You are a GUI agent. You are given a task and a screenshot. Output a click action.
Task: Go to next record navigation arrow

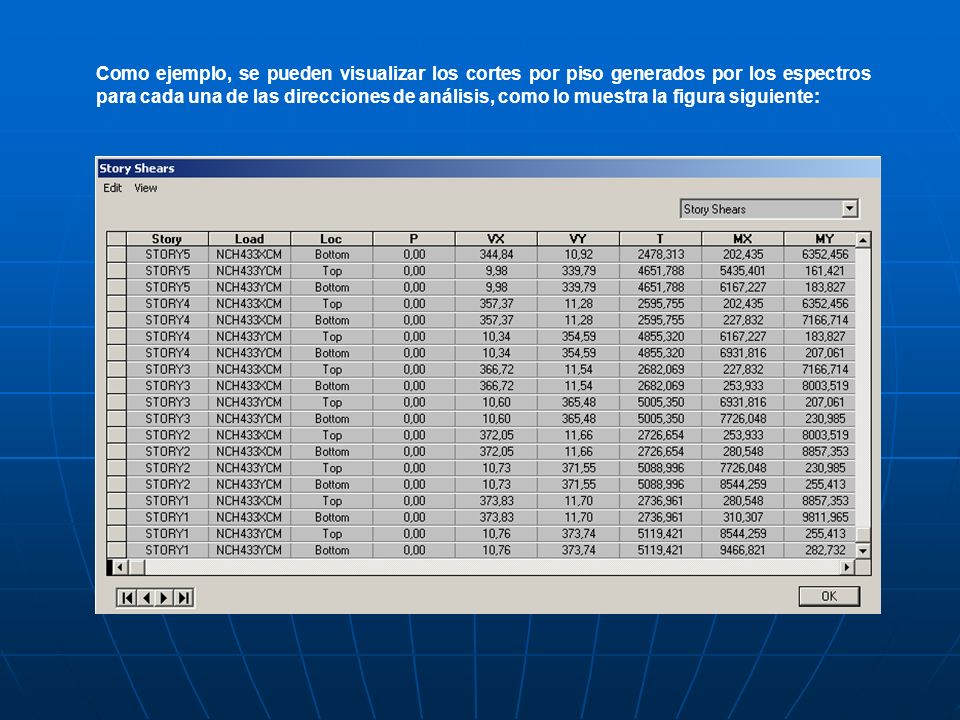pos(165,598)
